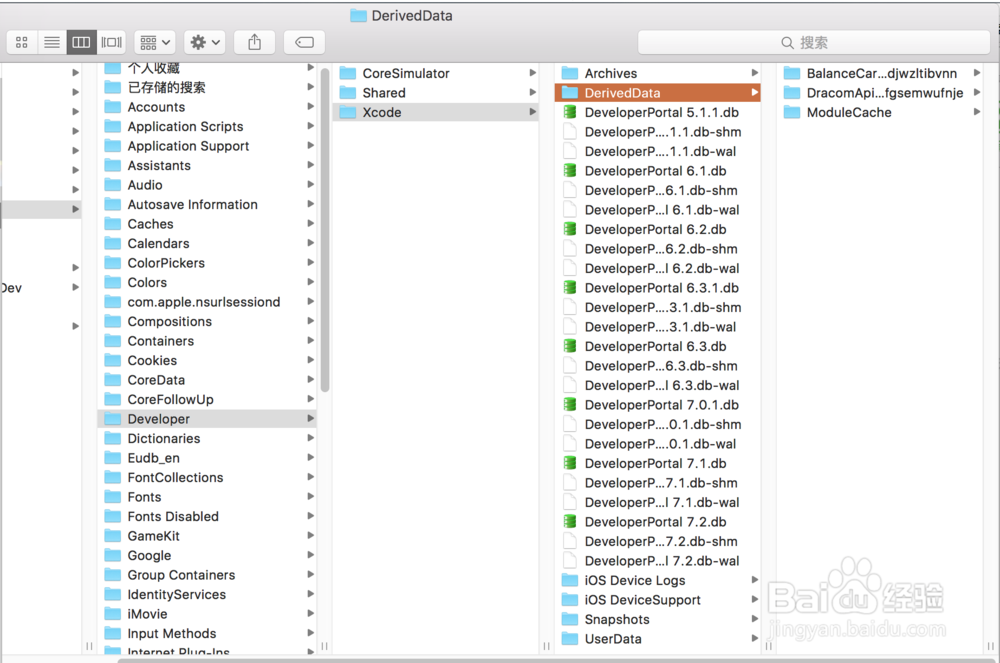Select the Cover Flow view icon
This screenshot has width=1000, height=663.
pyautogui.click(x=111, y=42)
